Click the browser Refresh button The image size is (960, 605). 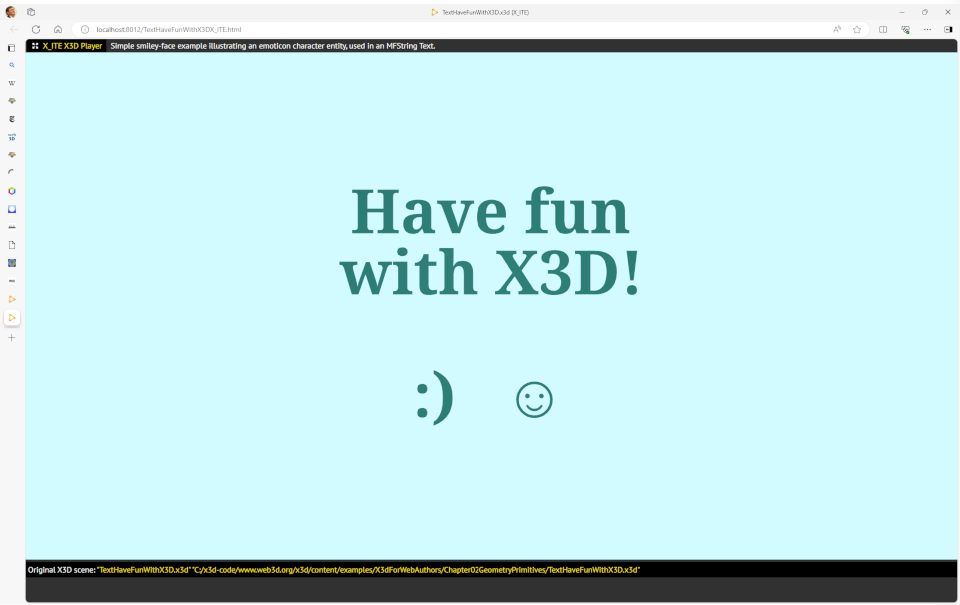(x=36, y=29)
